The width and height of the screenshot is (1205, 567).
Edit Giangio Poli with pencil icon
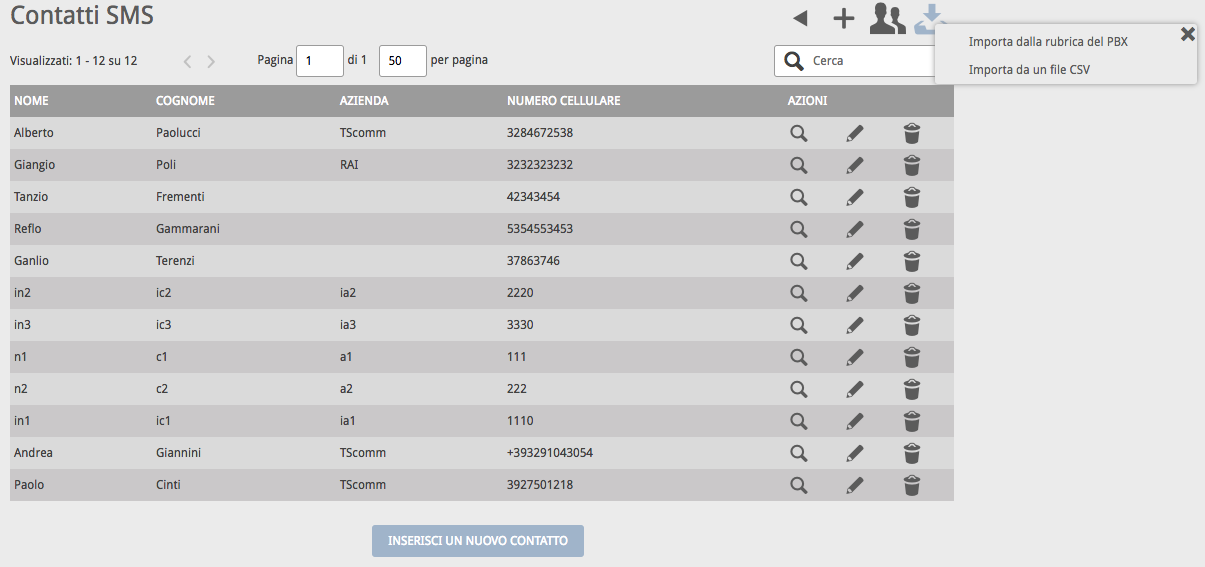click(855, 165)
